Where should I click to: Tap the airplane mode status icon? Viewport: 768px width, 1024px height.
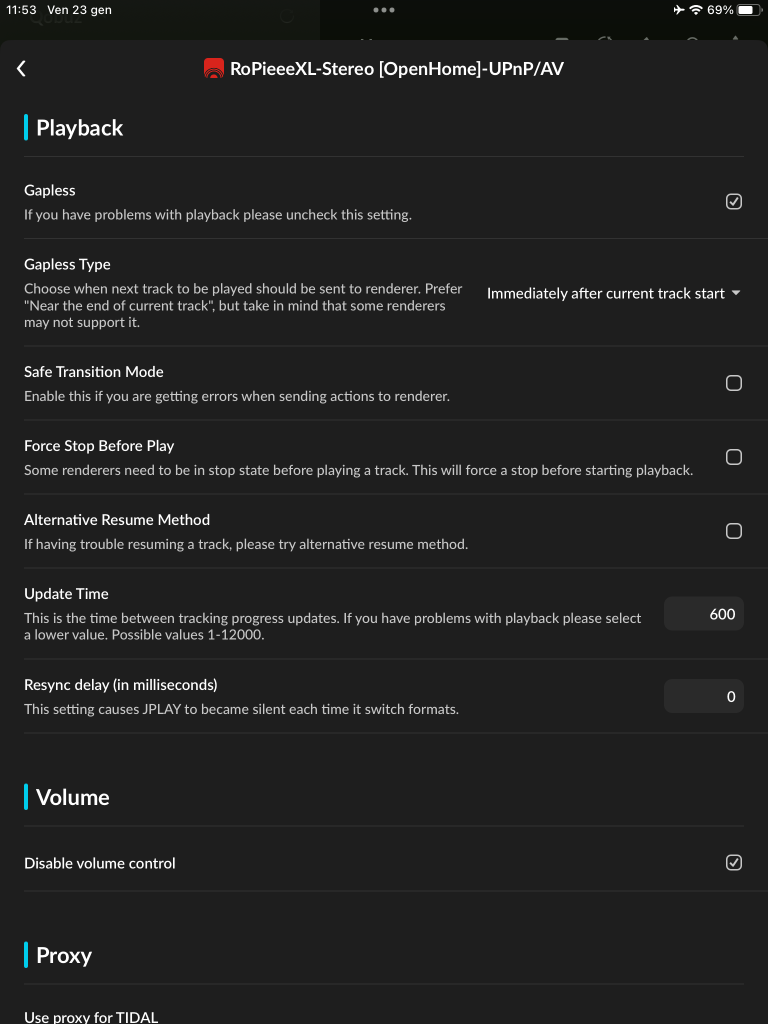680,10
